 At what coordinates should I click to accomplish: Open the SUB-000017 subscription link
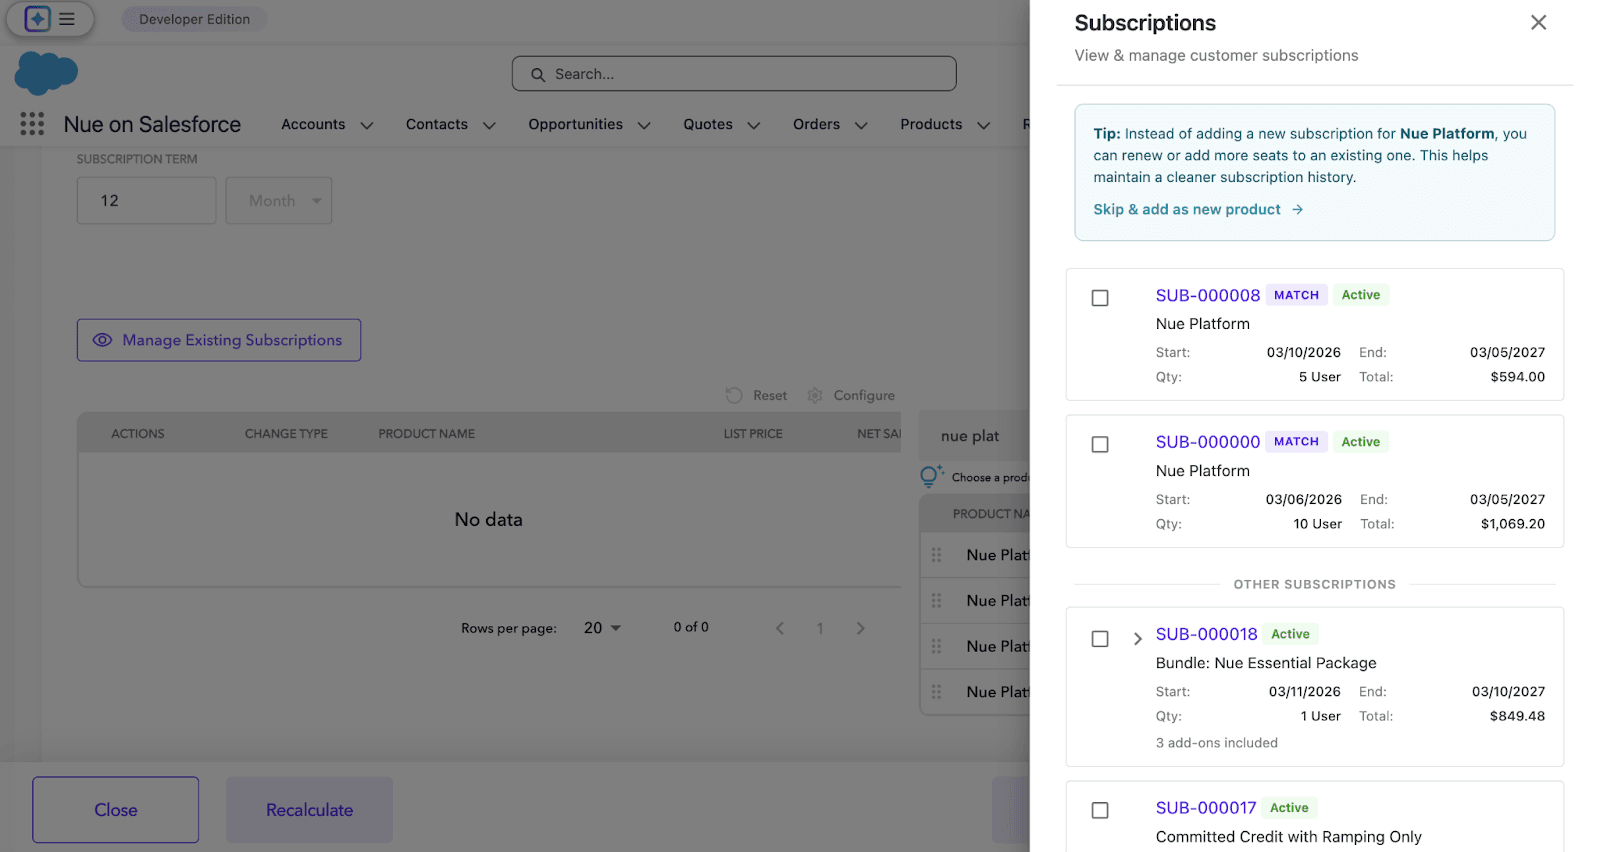point(1206,808)
